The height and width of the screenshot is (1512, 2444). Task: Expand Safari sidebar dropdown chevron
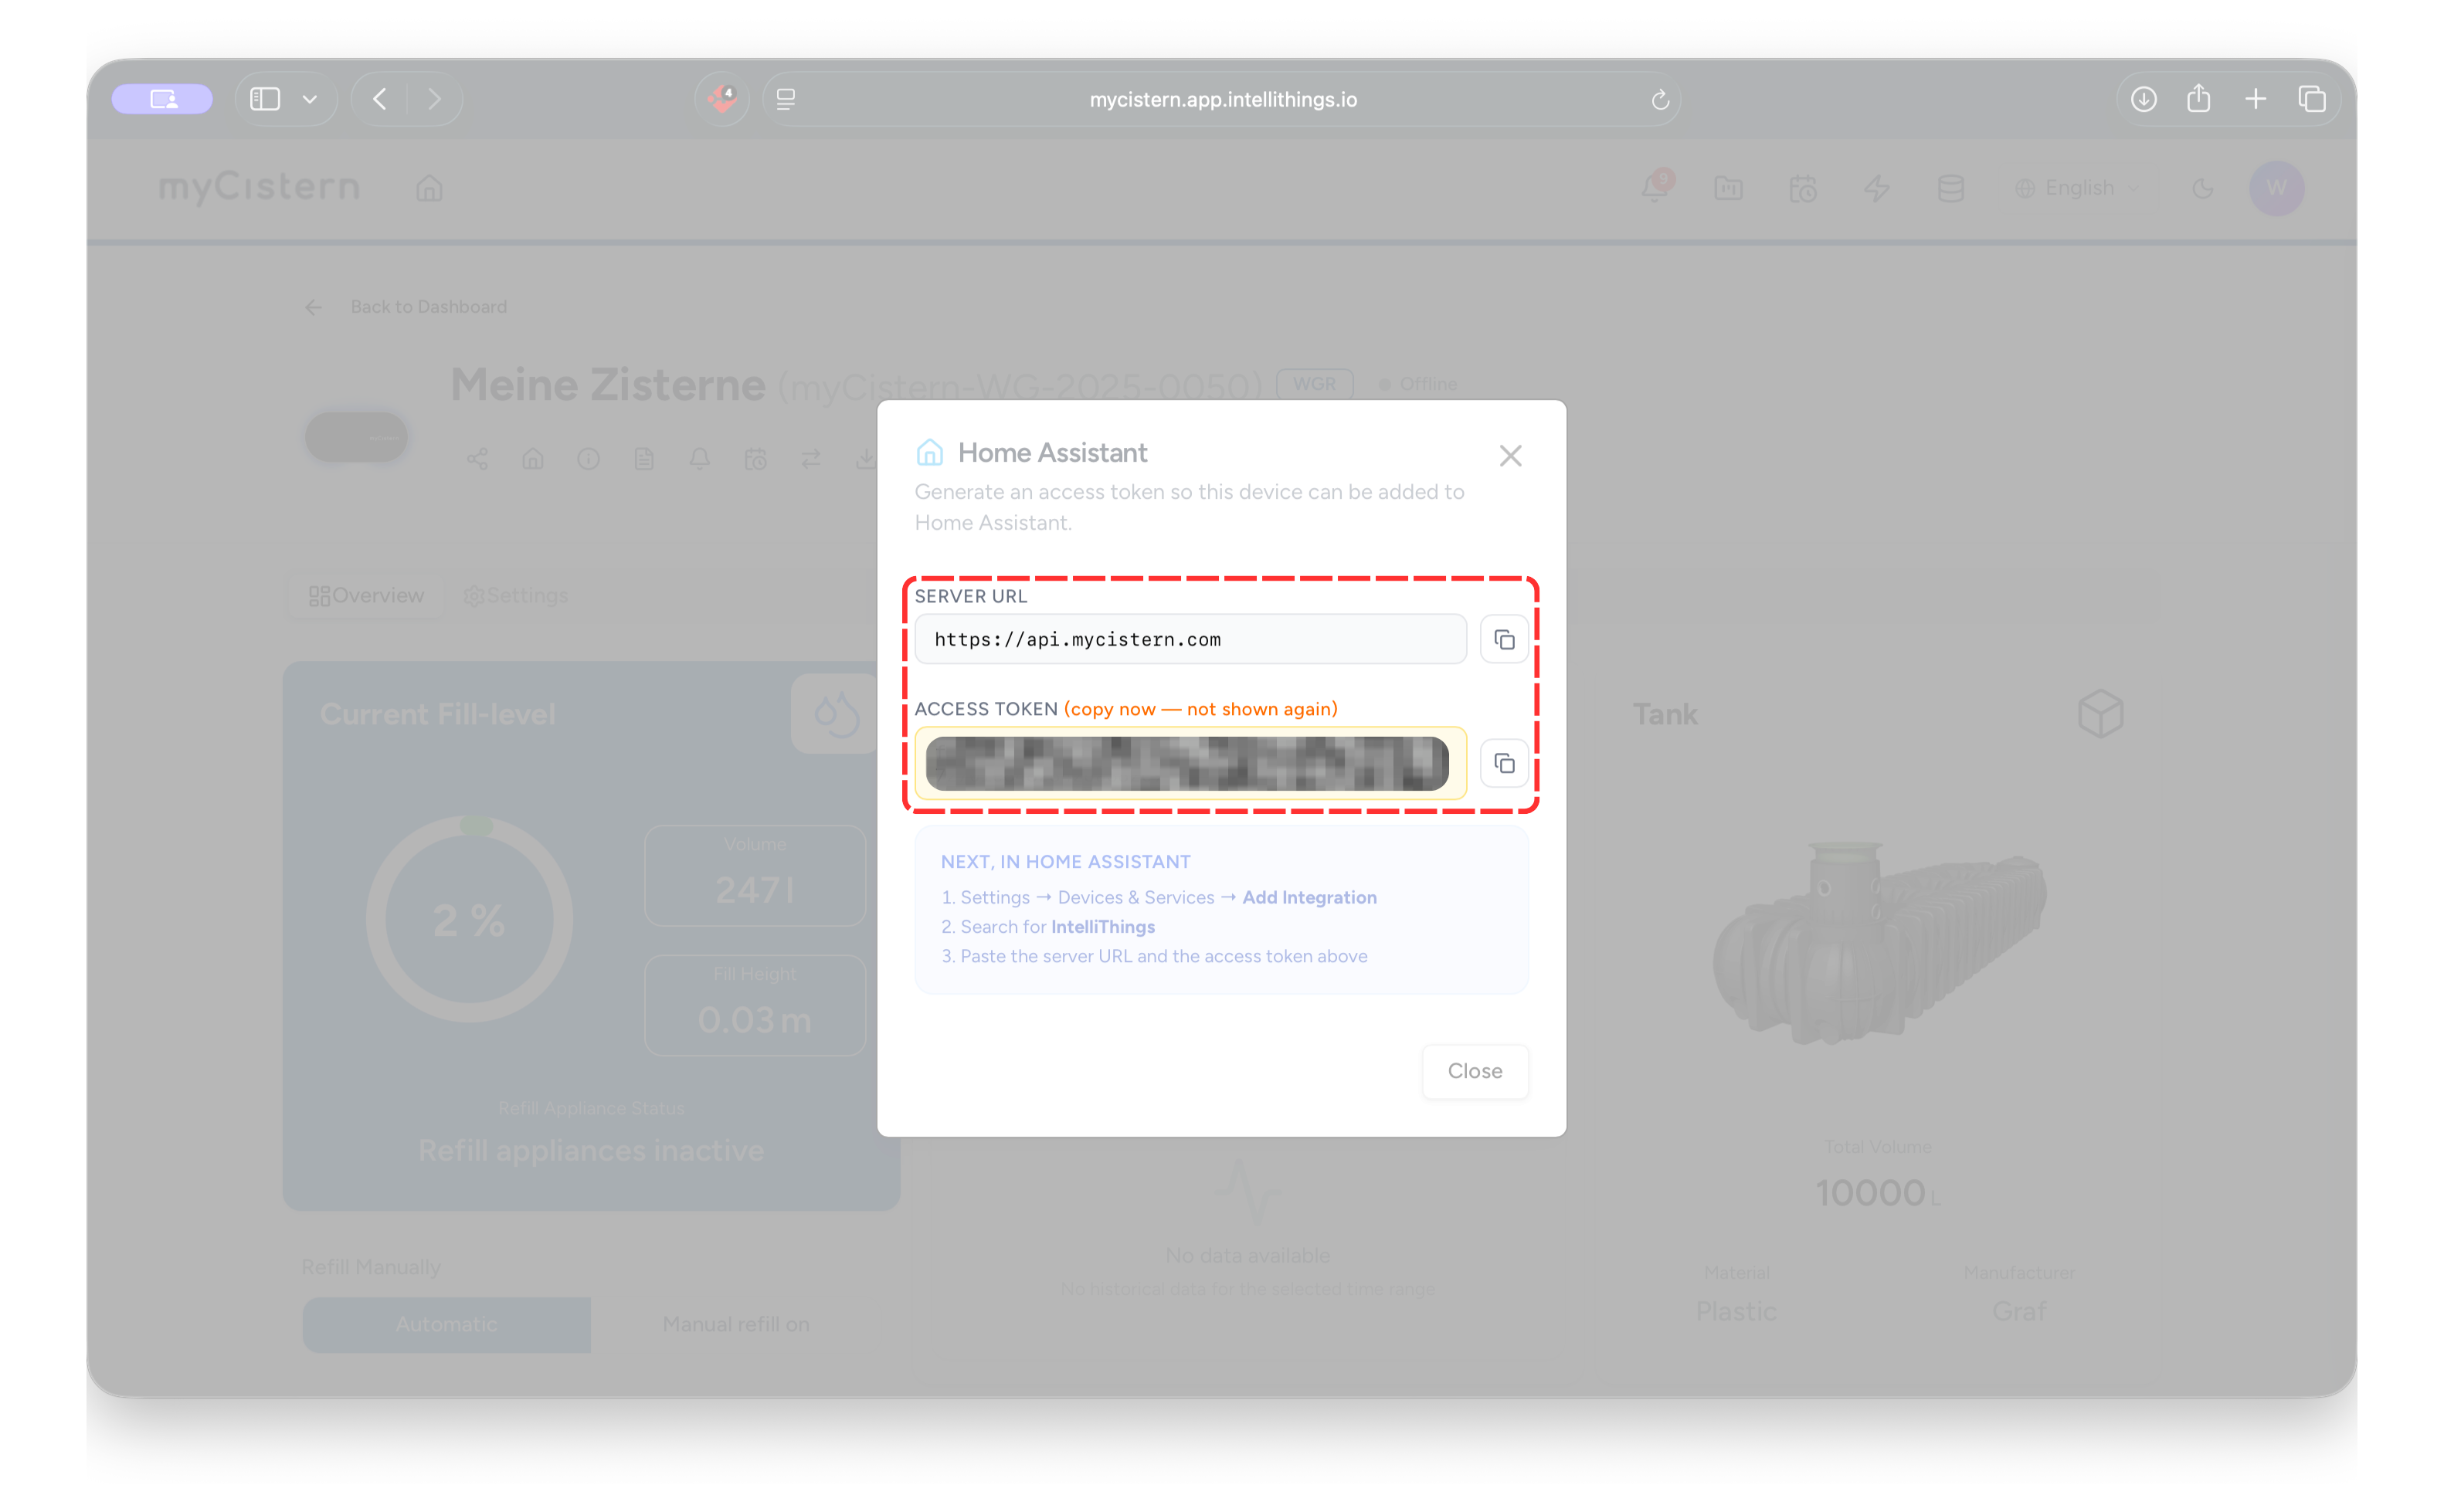coord(310,99)
